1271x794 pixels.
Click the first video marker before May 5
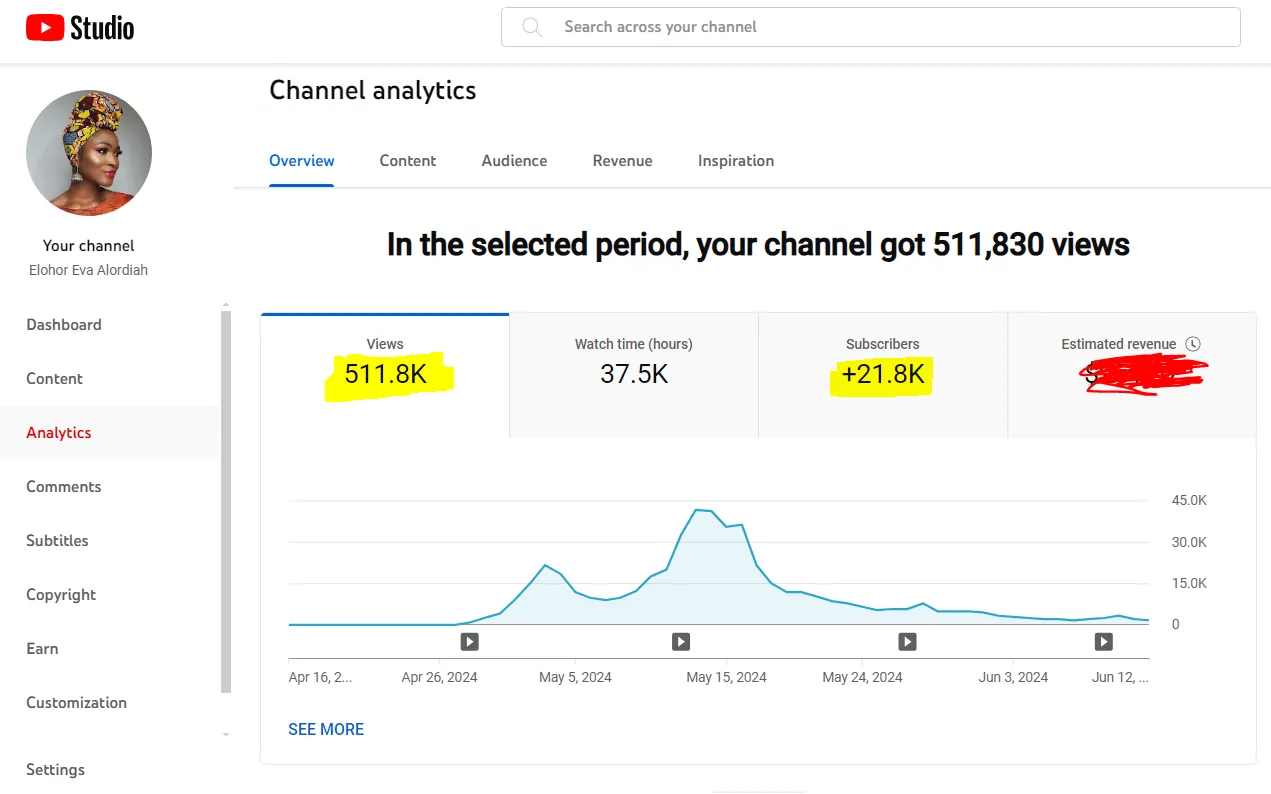[x=469, y=642]
